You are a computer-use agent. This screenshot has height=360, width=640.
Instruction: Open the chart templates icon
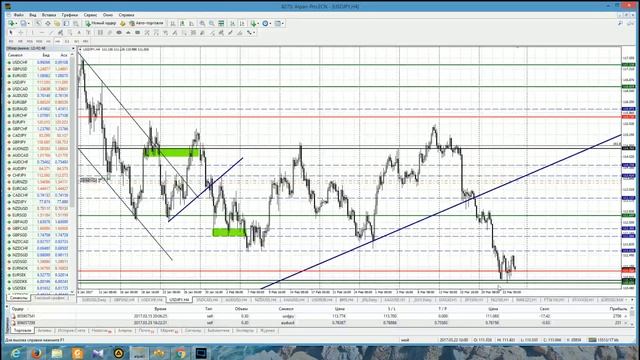278,23
